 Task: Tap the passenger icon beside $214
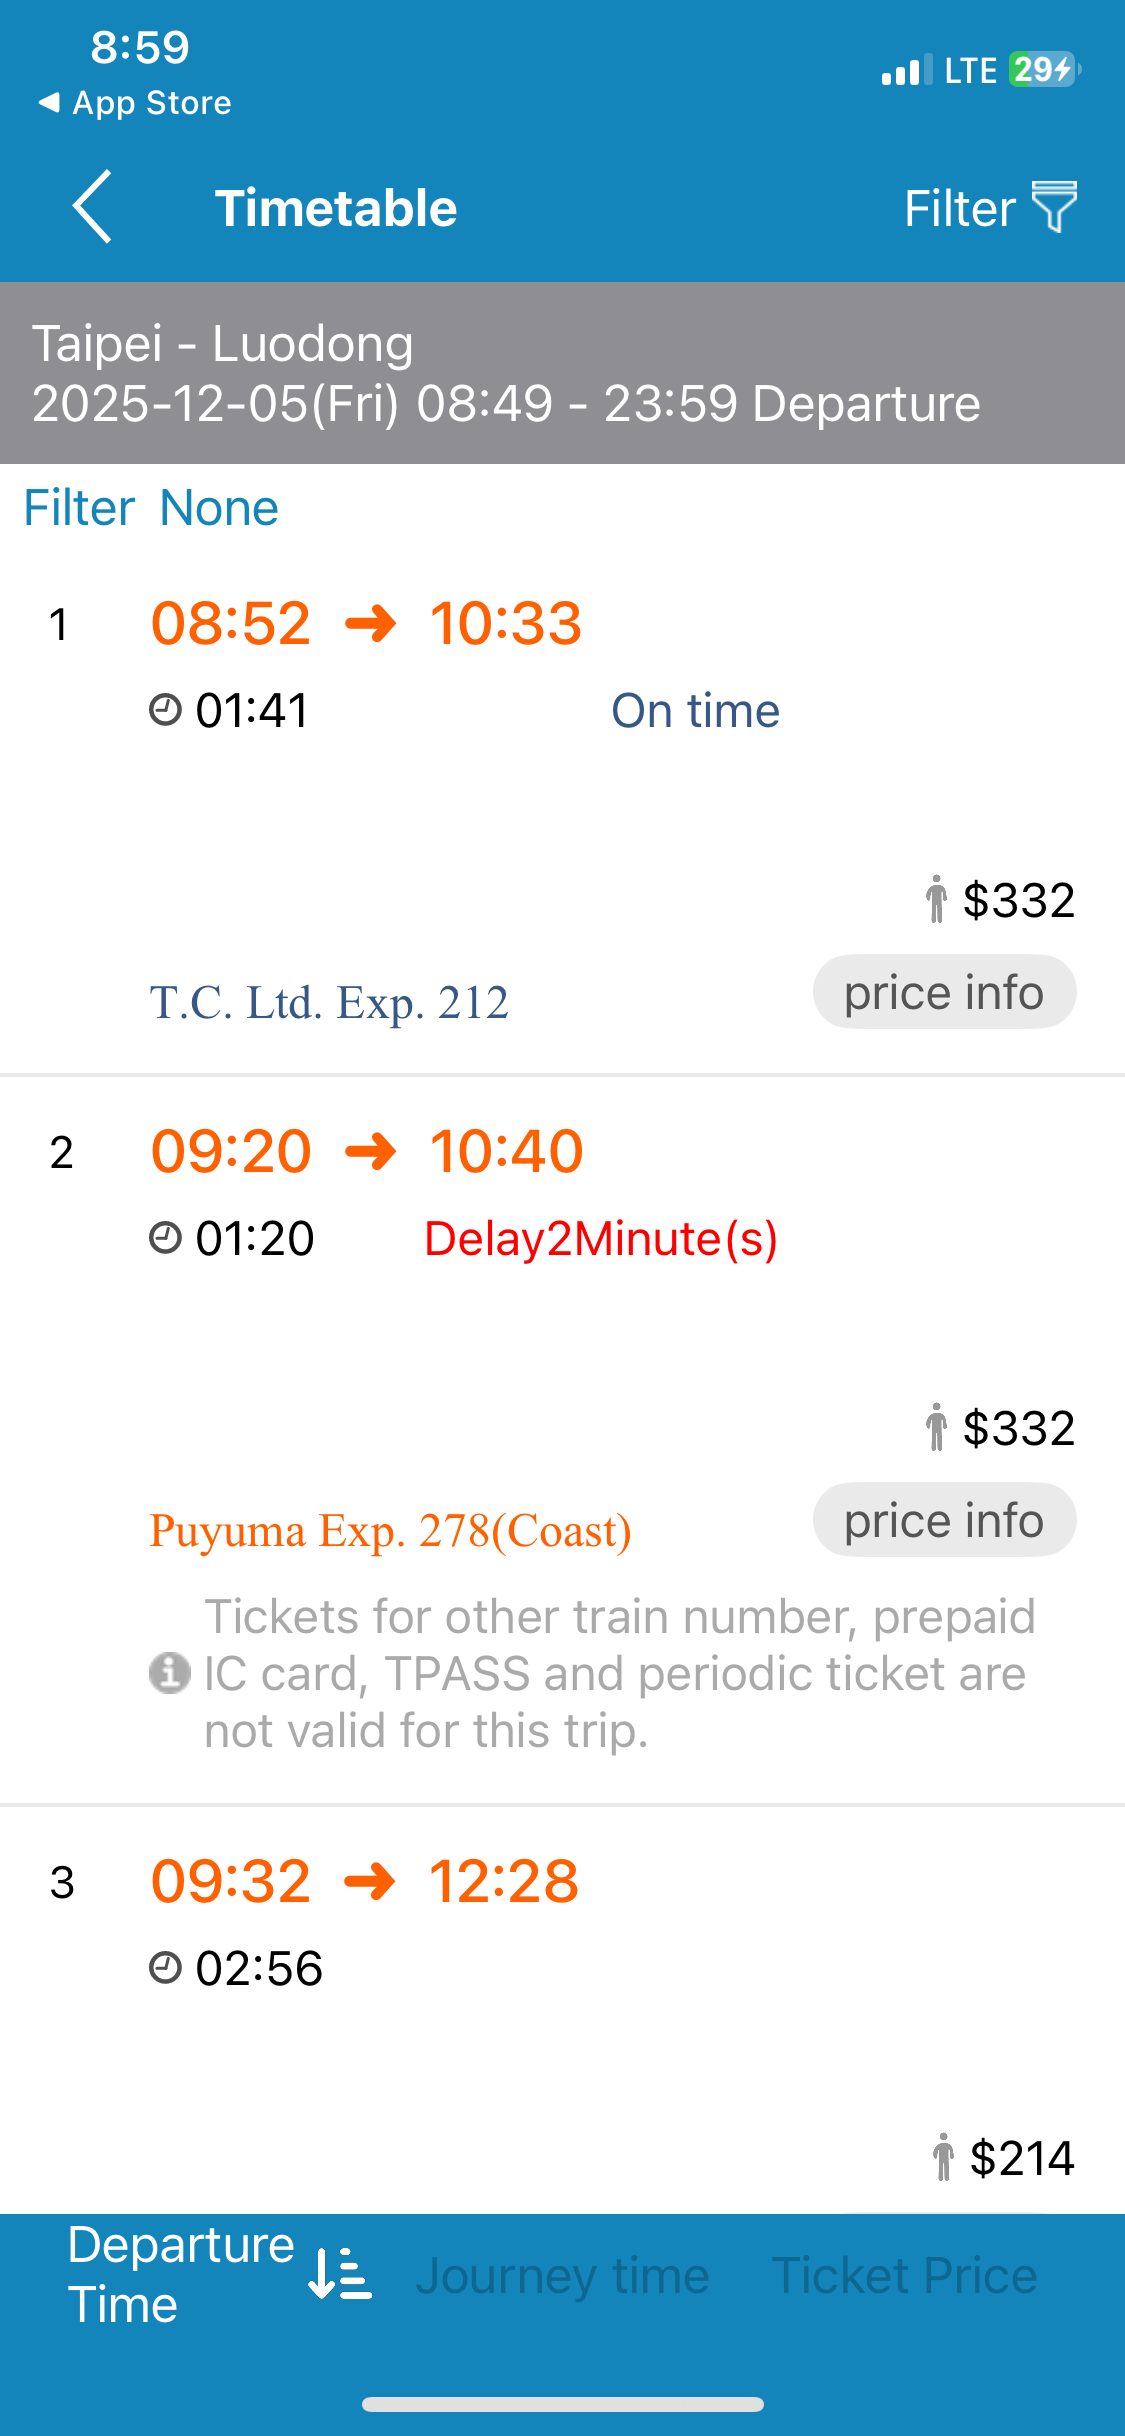point(942,2157)
